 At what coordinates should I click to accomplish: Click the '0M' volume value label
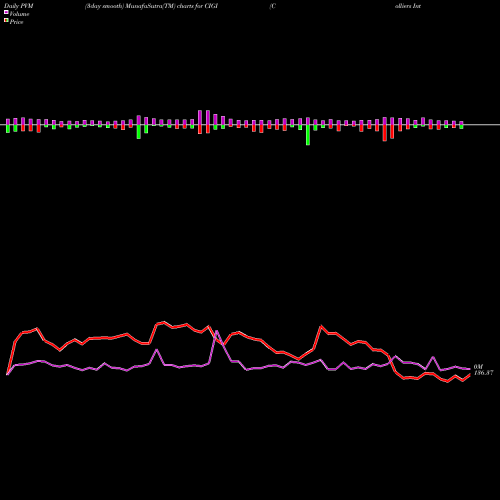(x=478, y=367)
